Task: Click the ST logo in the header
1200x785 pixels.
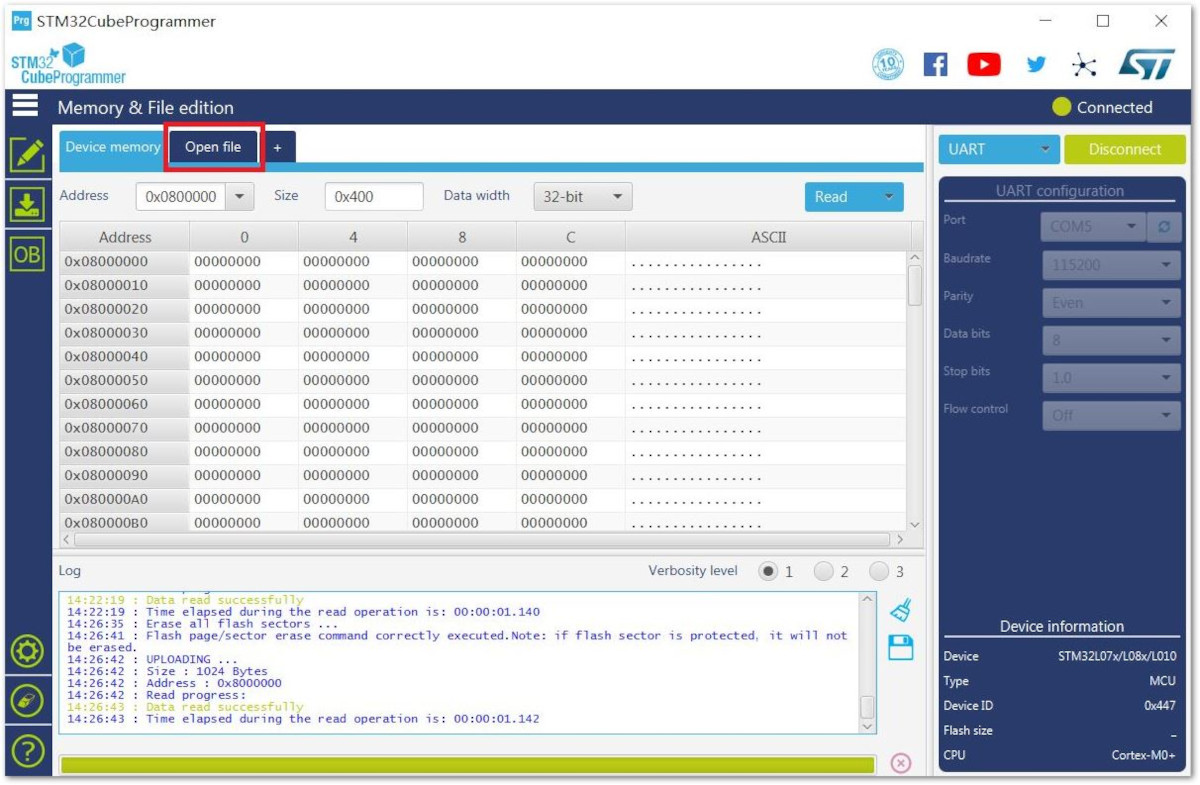Action: 1146,65
